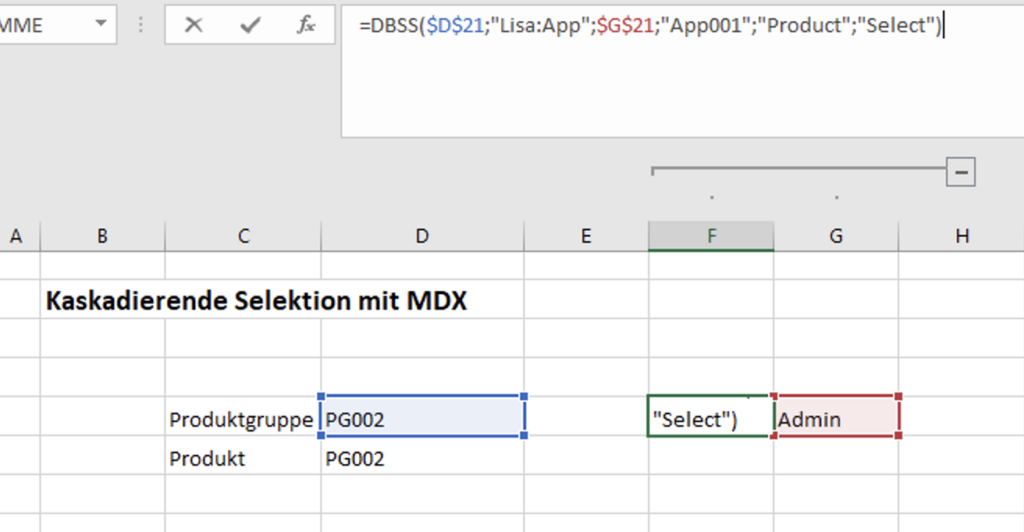Open the Insert Function fx dialog
This screenshot has height=532, width=1024.
tap(306, 25)
